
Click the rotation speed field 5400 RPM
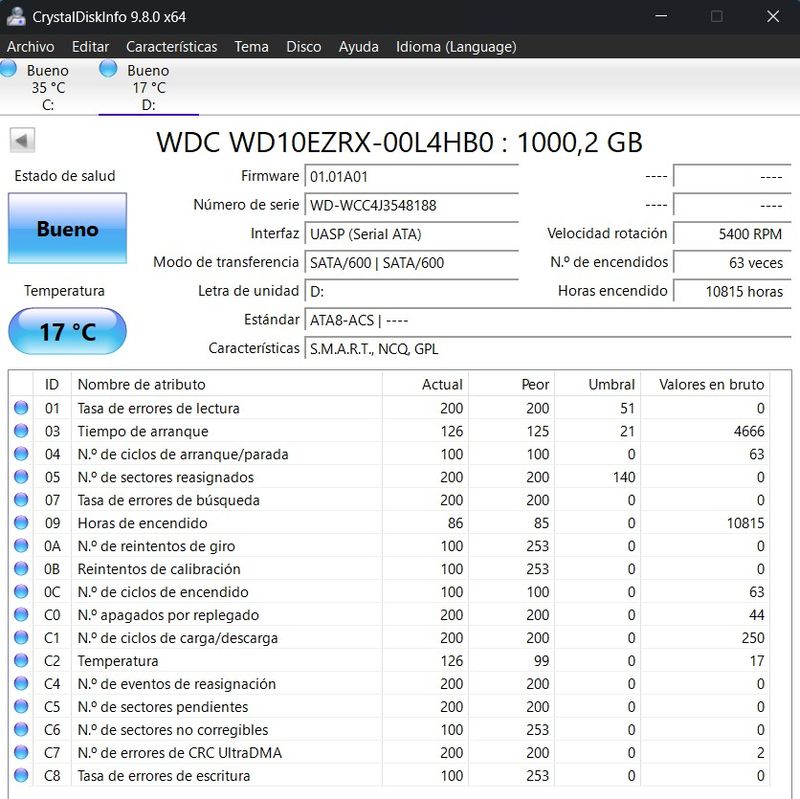732,234
